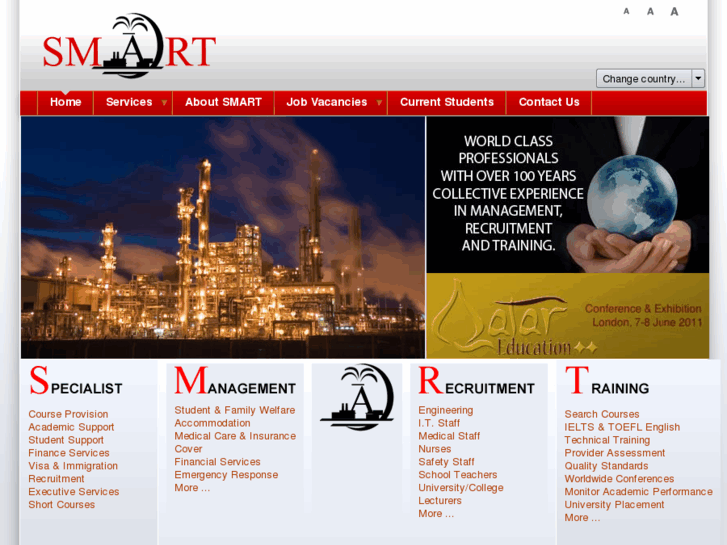727x545 pixels.
Task: Select the smallest font size A
Action: (626, 11)
